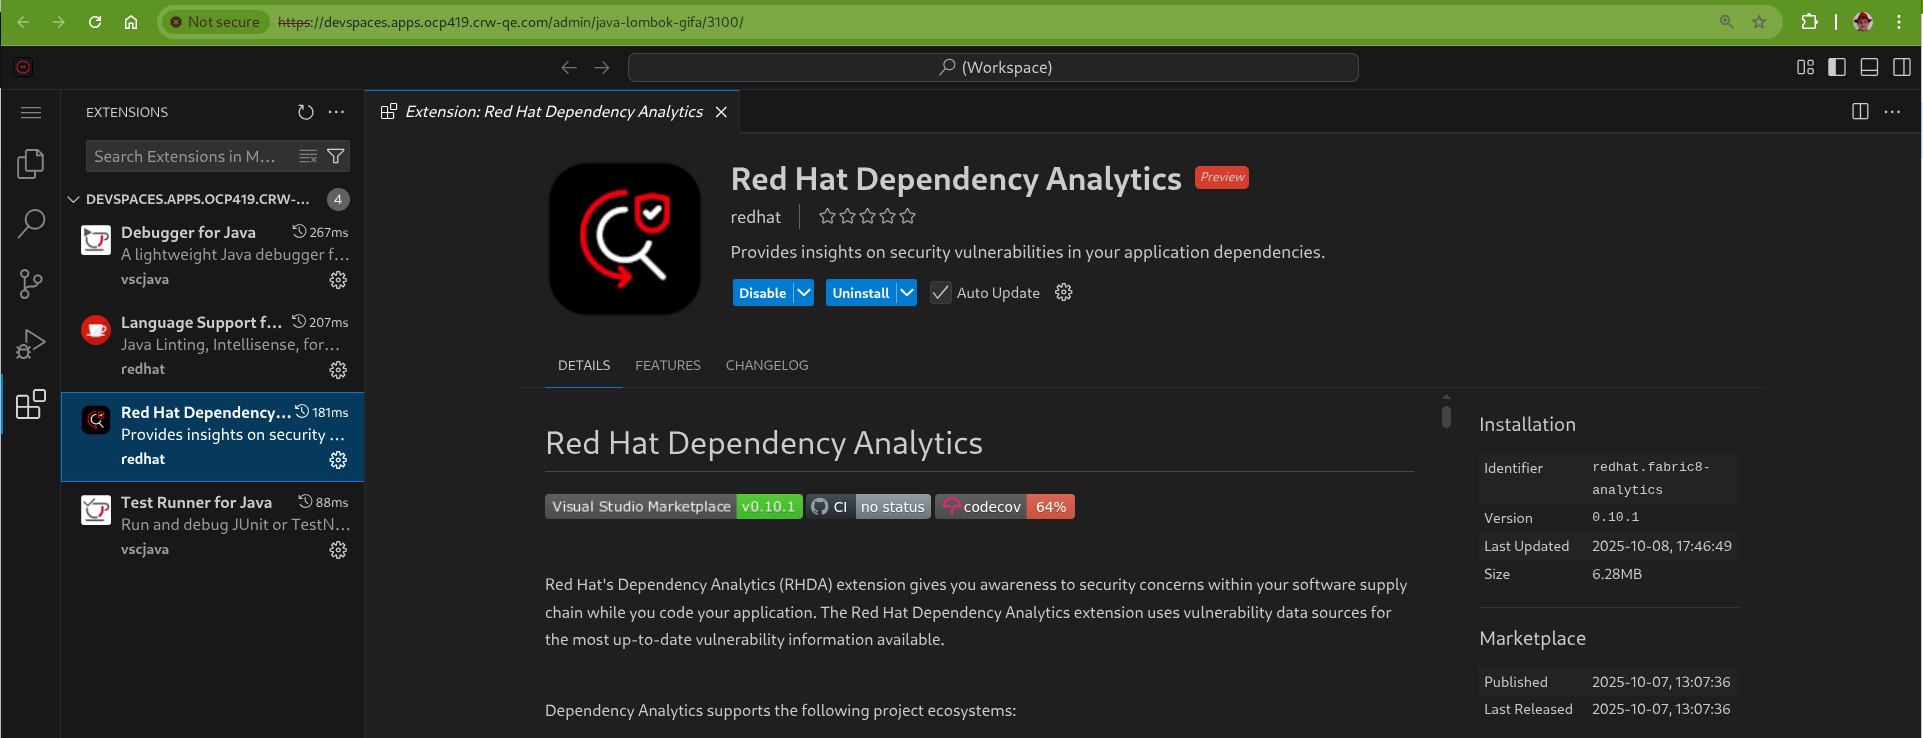Open the star rating link
Screen dimensions: 1923x738
pyautogui.click(x=867, y=216)
